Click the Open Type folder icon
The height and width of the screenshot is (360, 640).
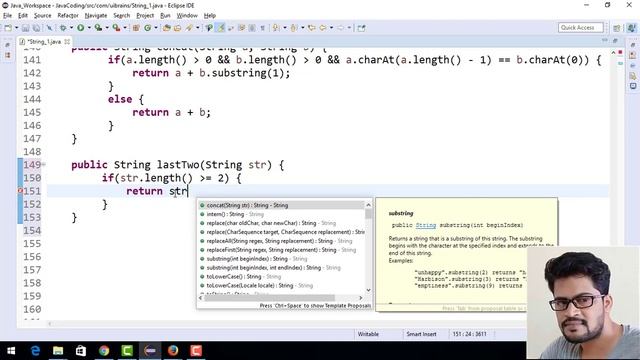click(x=167, y=28)
